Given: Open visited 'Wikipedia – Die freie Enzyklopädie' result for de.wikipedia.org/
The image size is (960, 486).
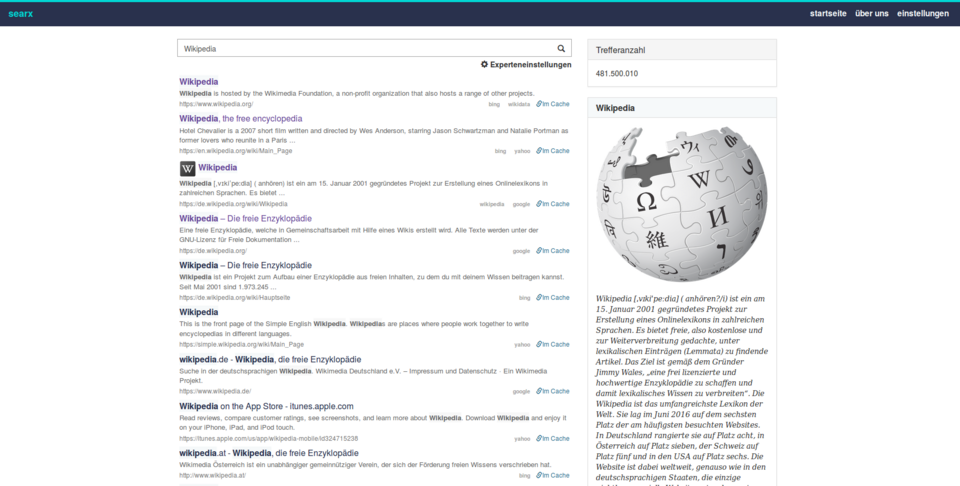Looking at the screenshot, I should (246, 219).
